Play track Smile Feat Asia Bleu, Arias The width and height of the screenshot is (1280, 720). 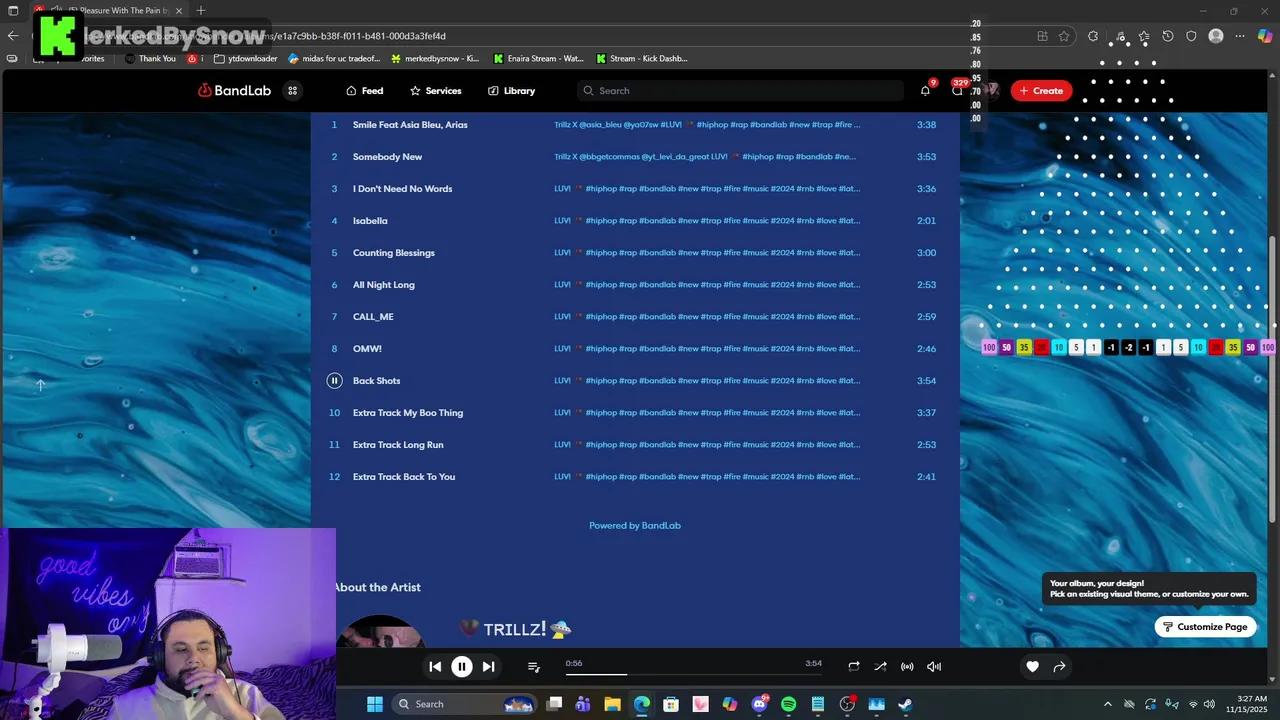click(x=410, y=125)
